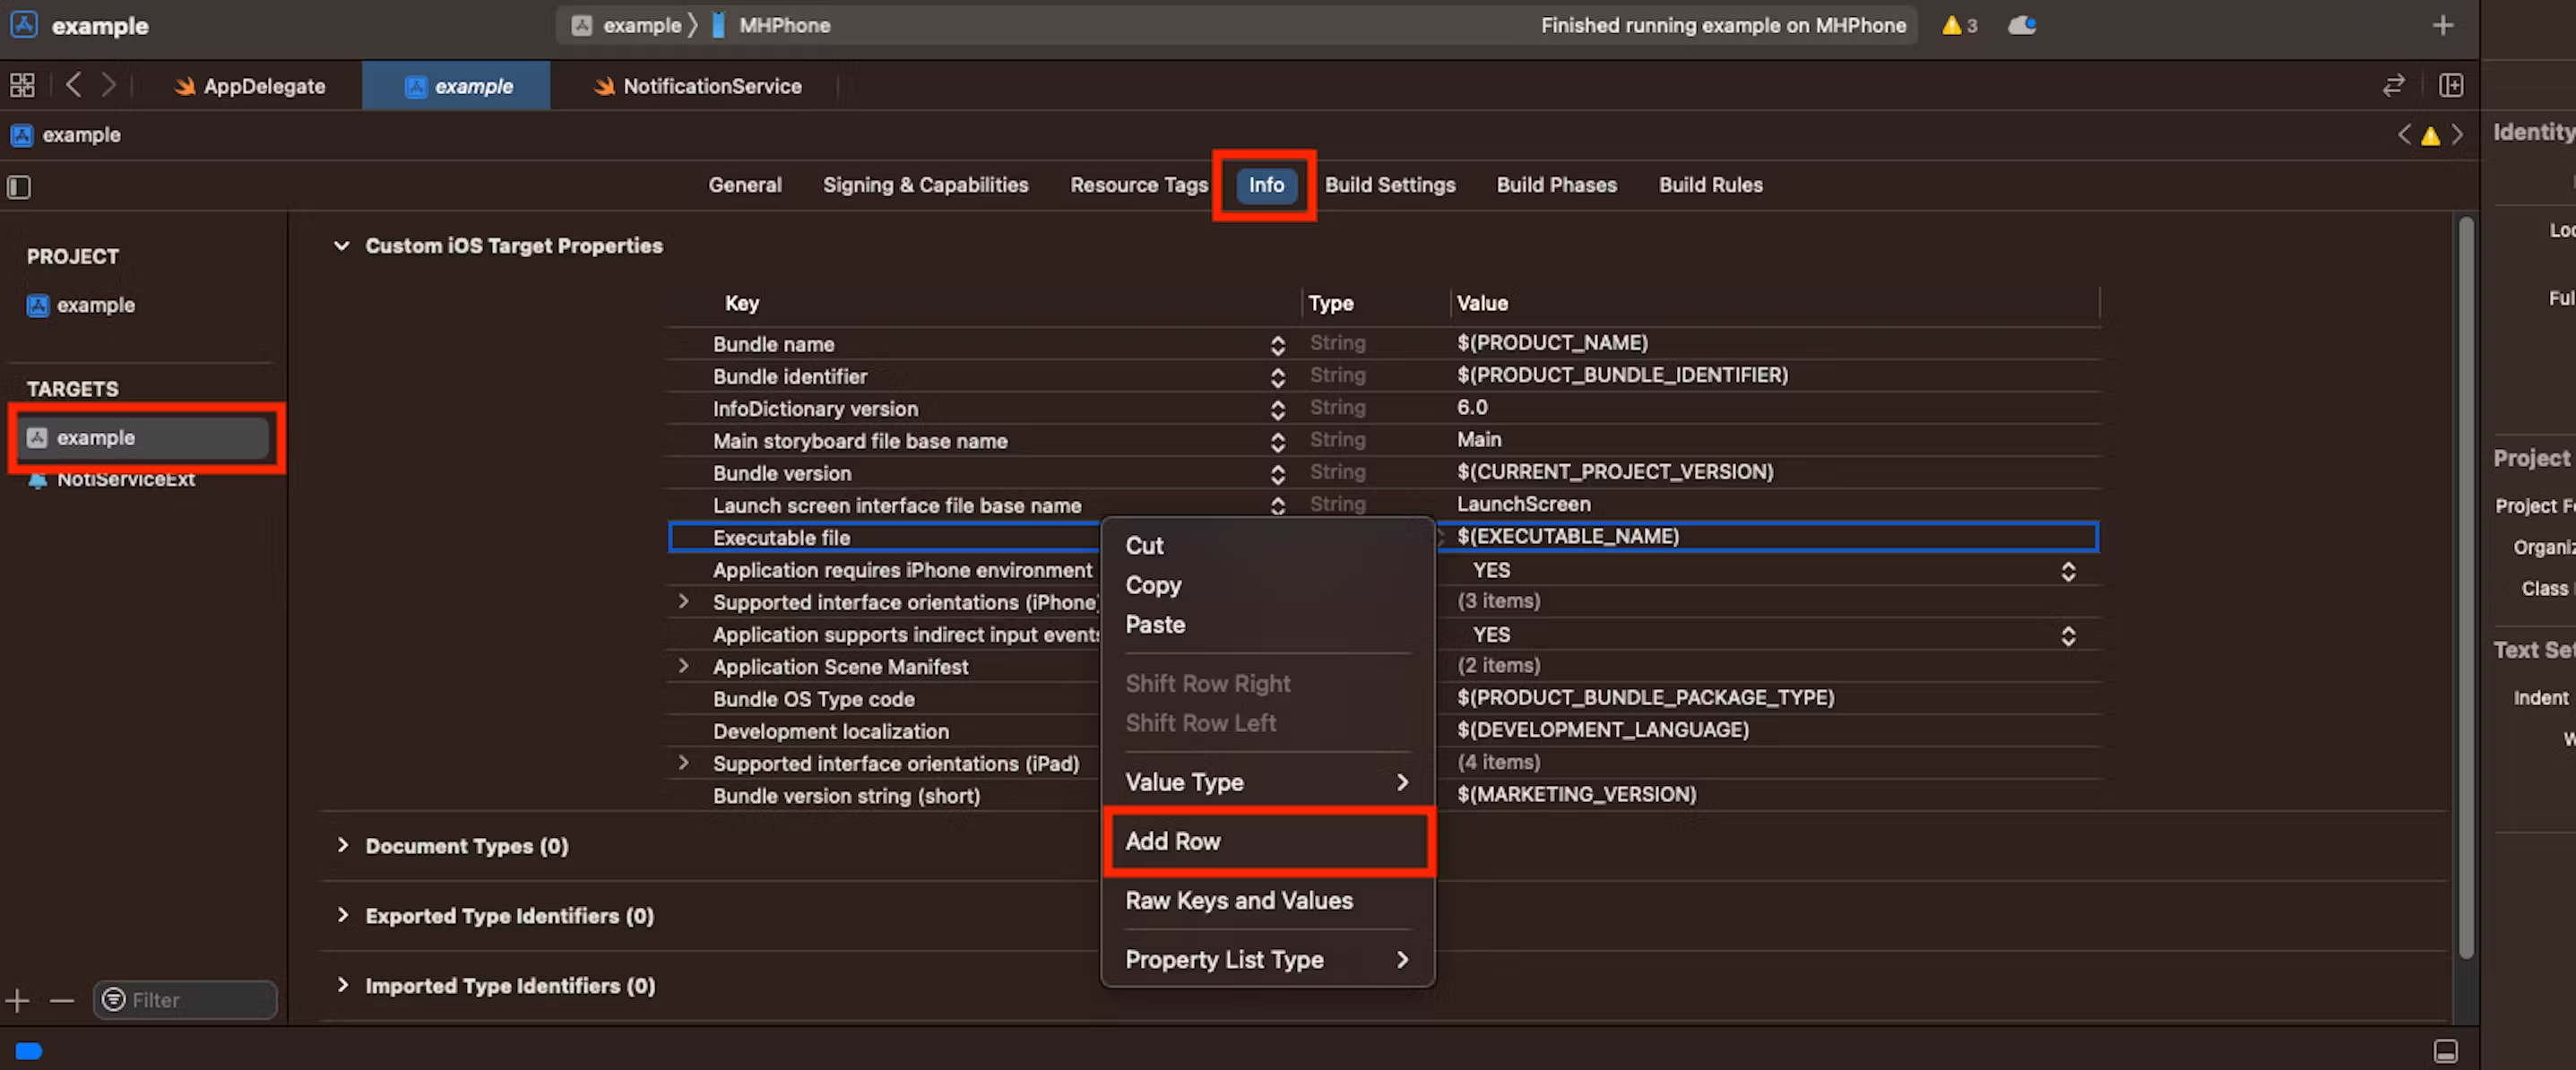This screenshot has width=2576, height=1070.
Task: Collapse Custom iOS Target Properties section
Action: click(342, 246)
